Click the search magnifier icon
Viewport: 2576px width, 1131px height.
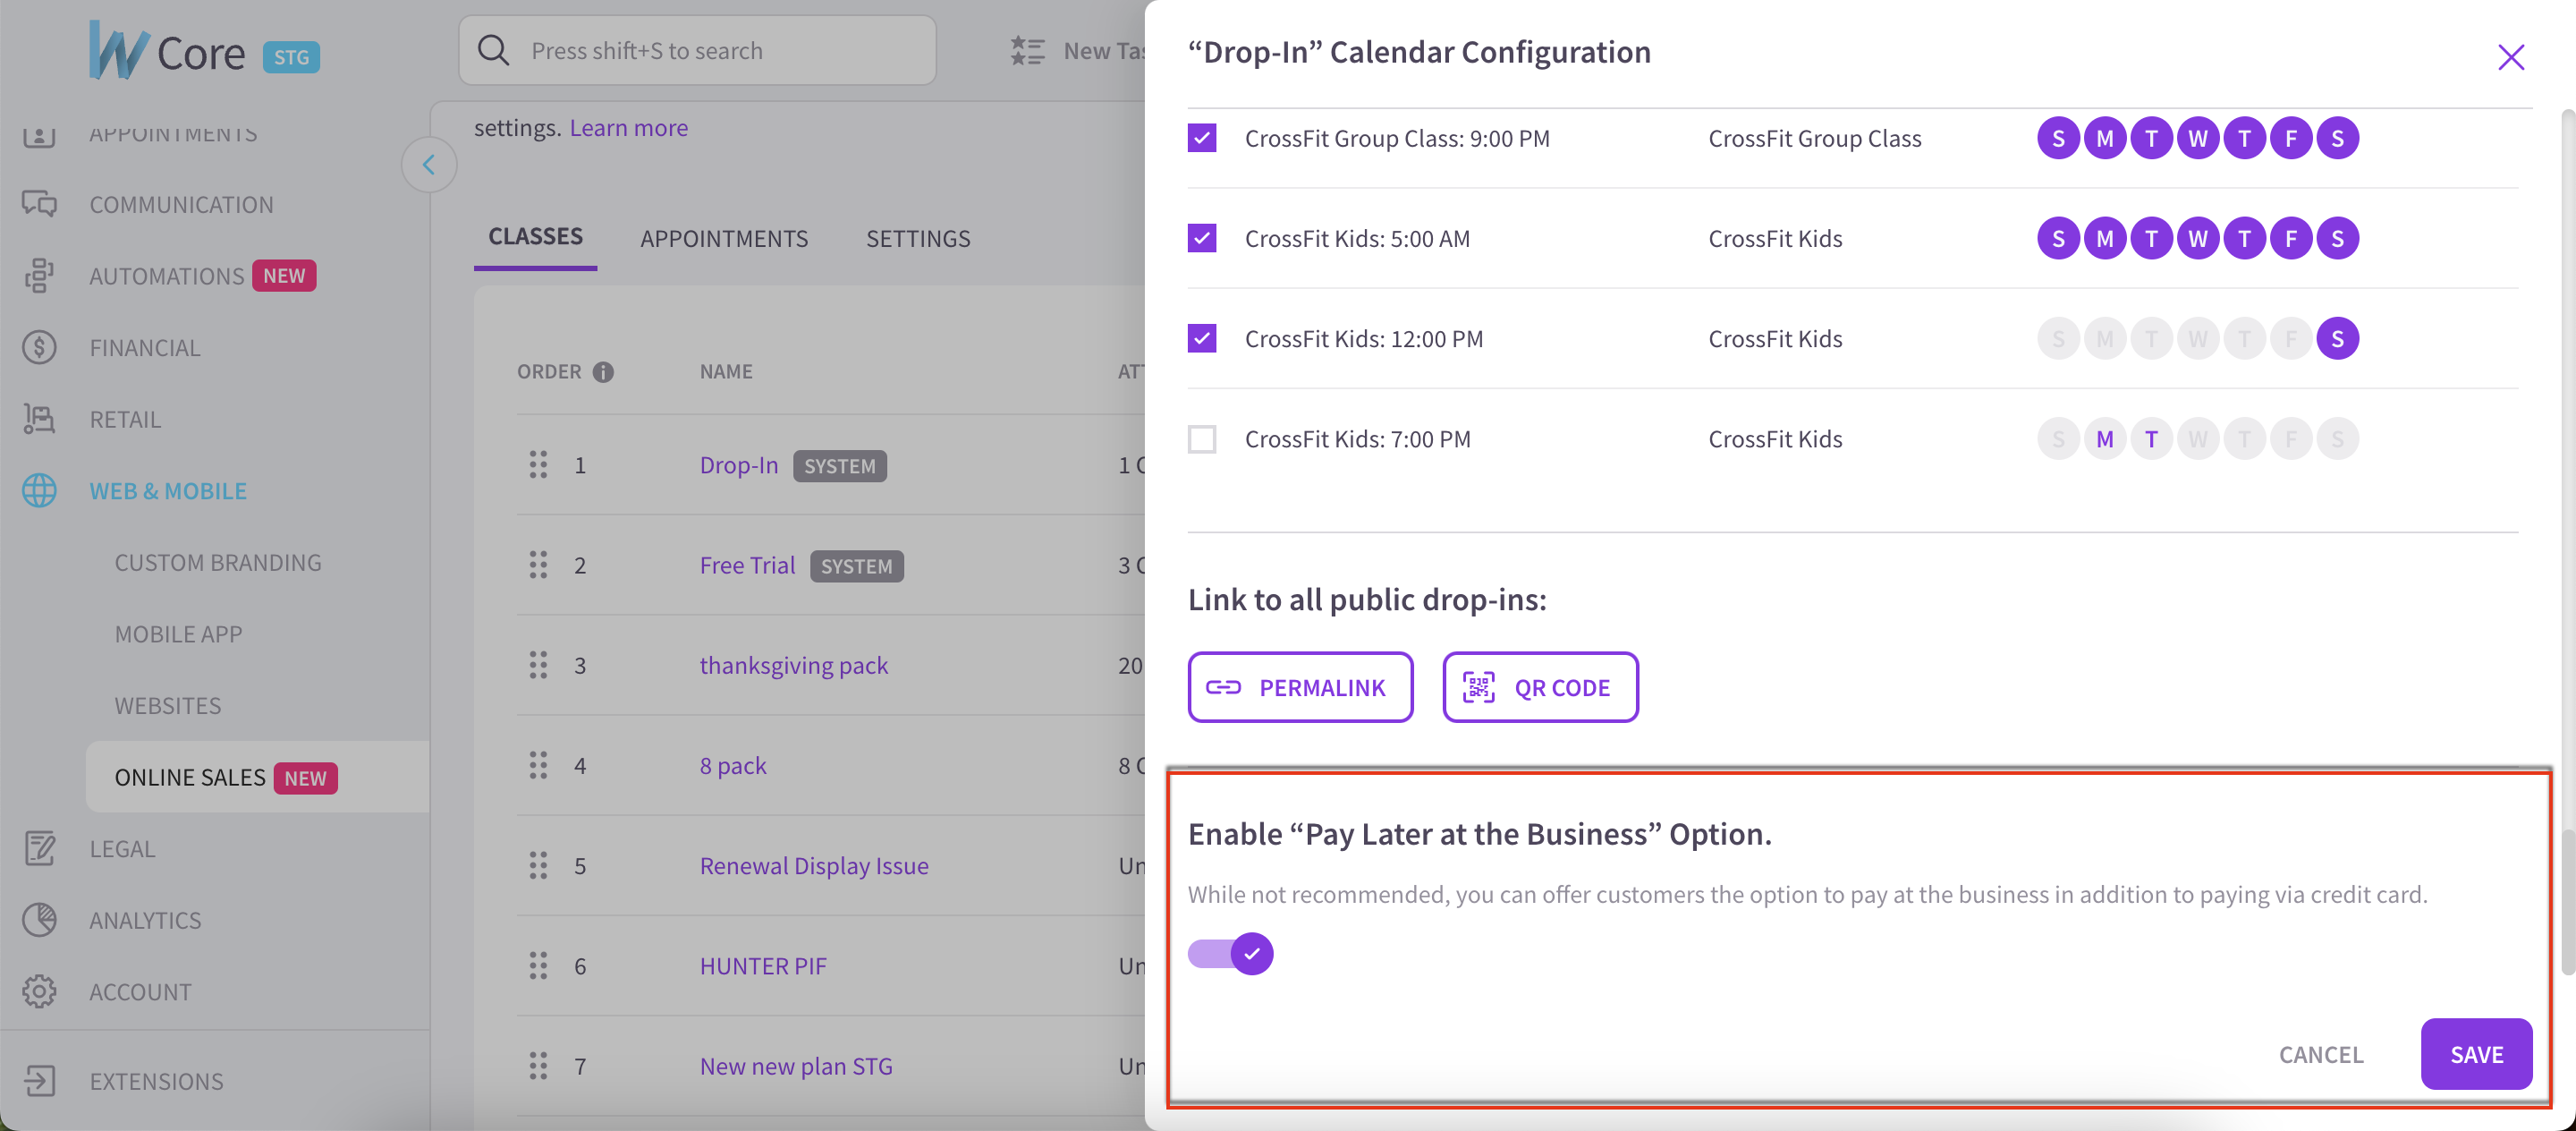[493, 50]
